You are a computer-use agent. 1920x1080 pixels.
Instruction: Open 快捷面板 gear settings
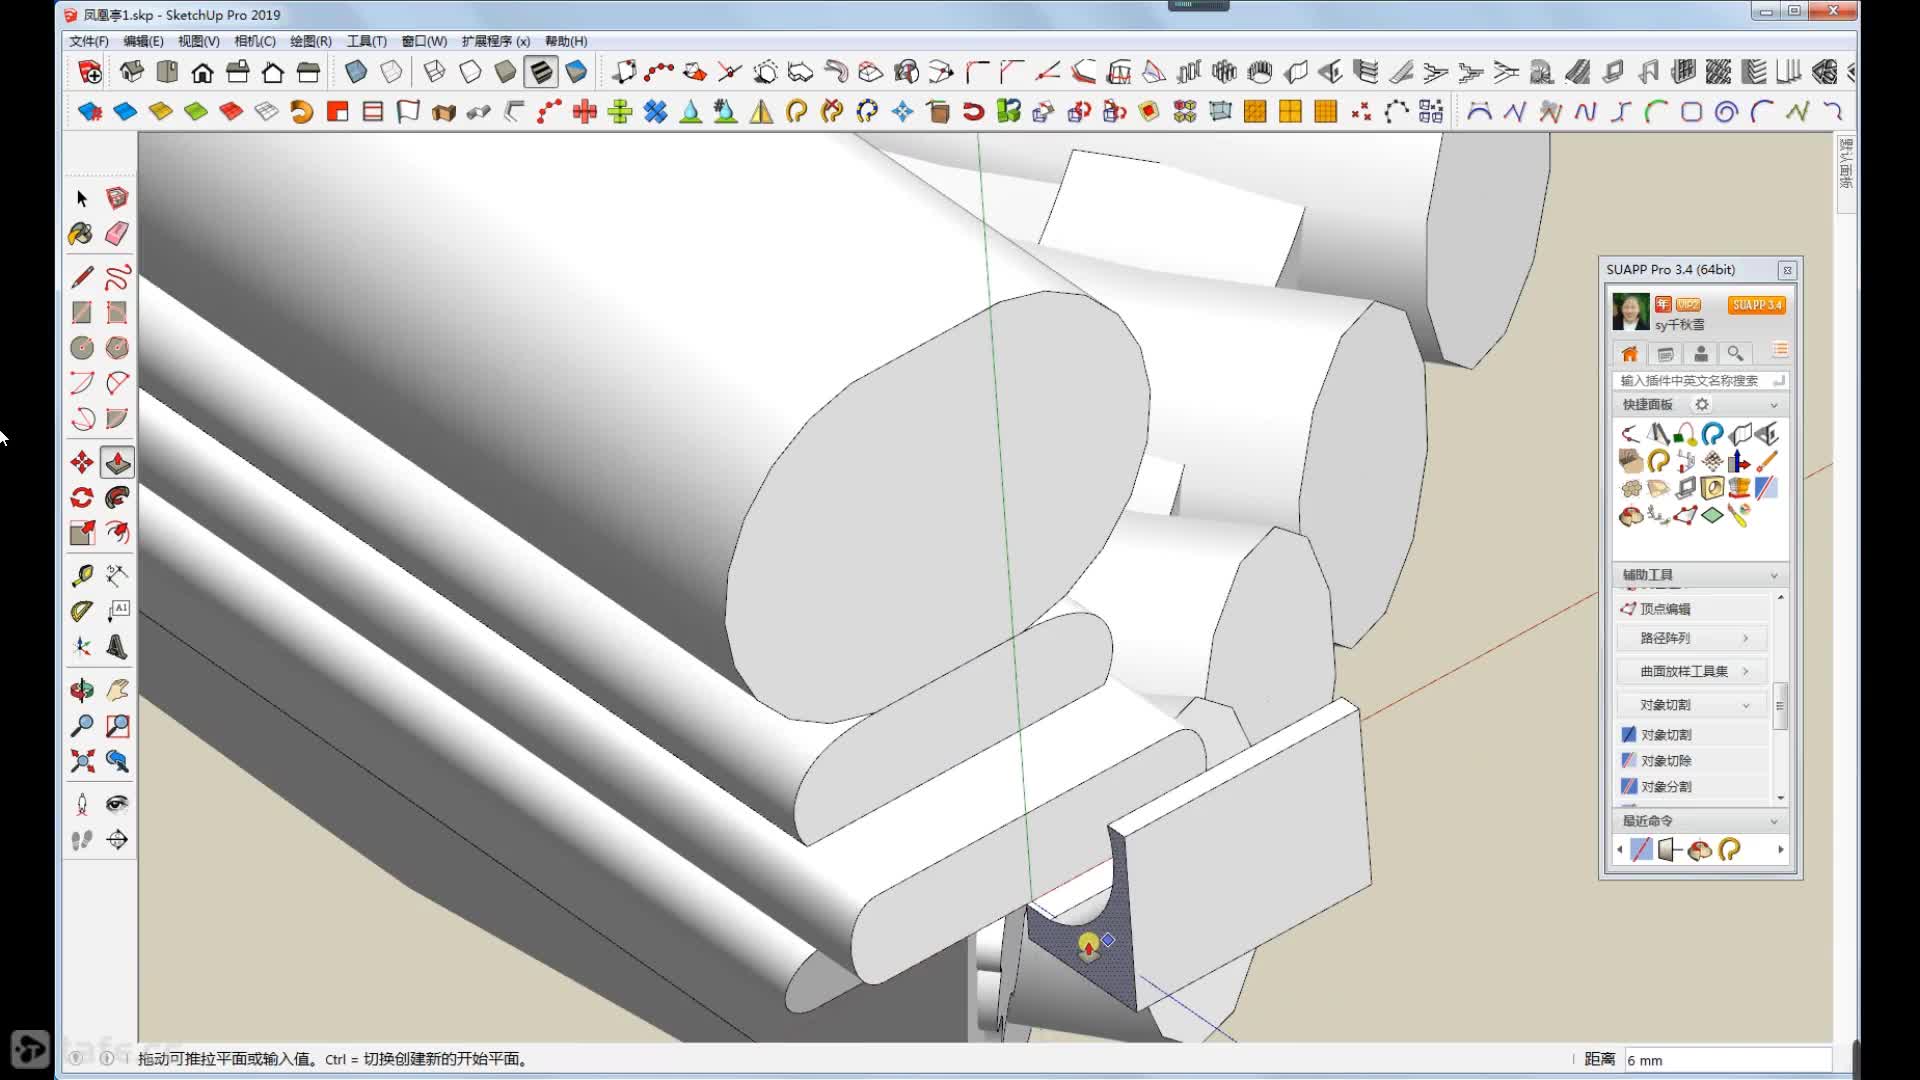pyautogui.click(x=1702, y=404)
